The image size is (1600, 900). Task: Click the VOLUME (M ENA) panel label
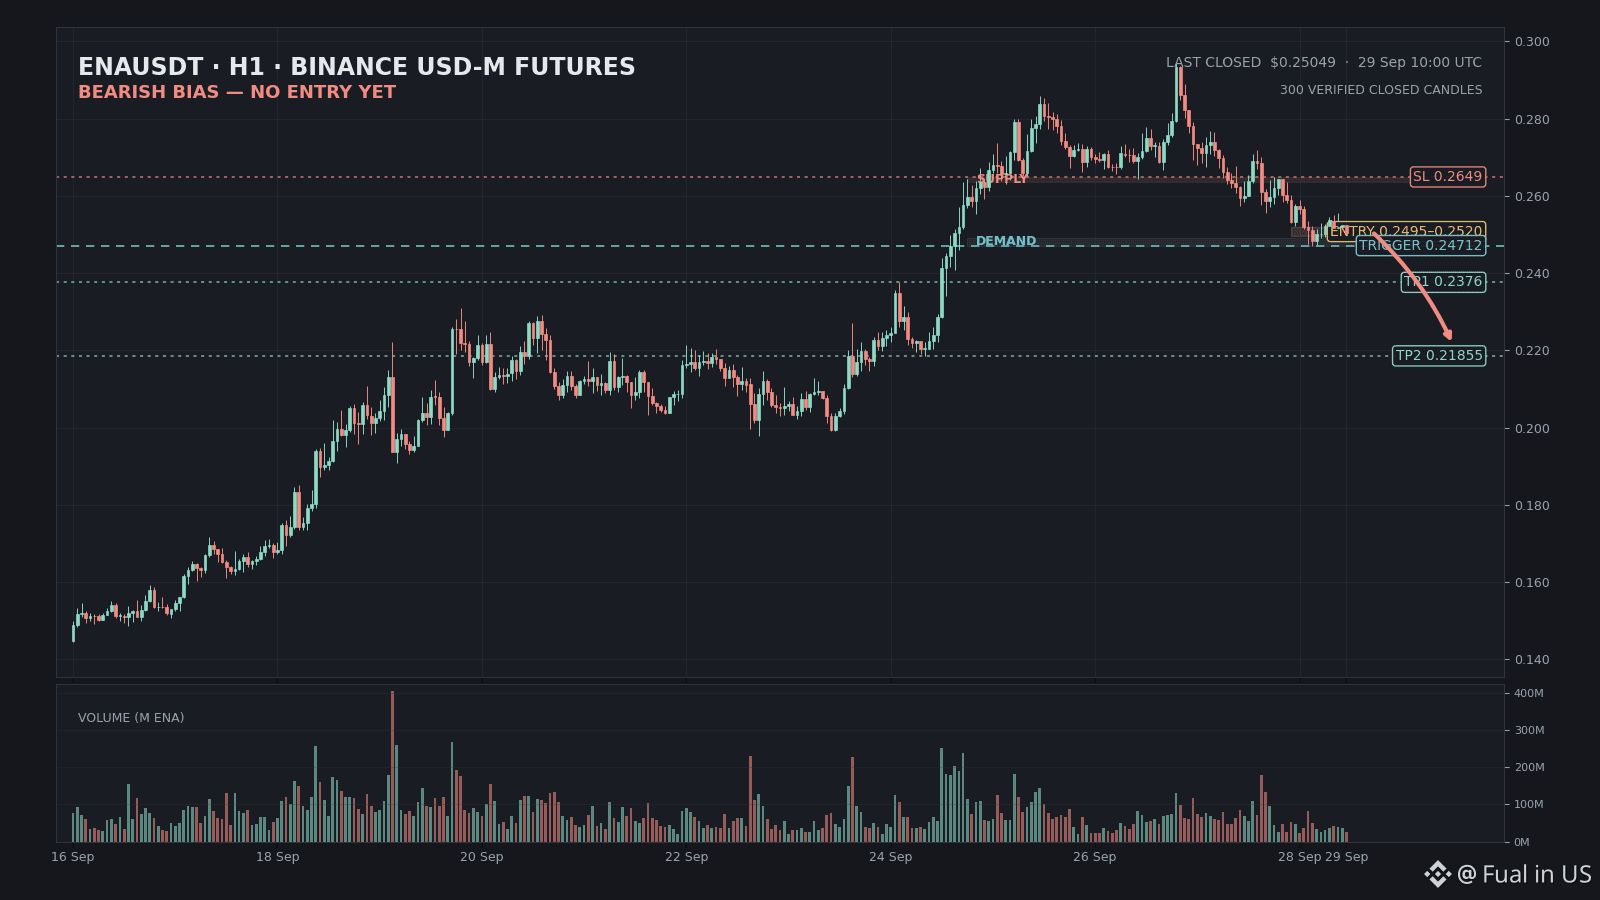tap(131, 718)
